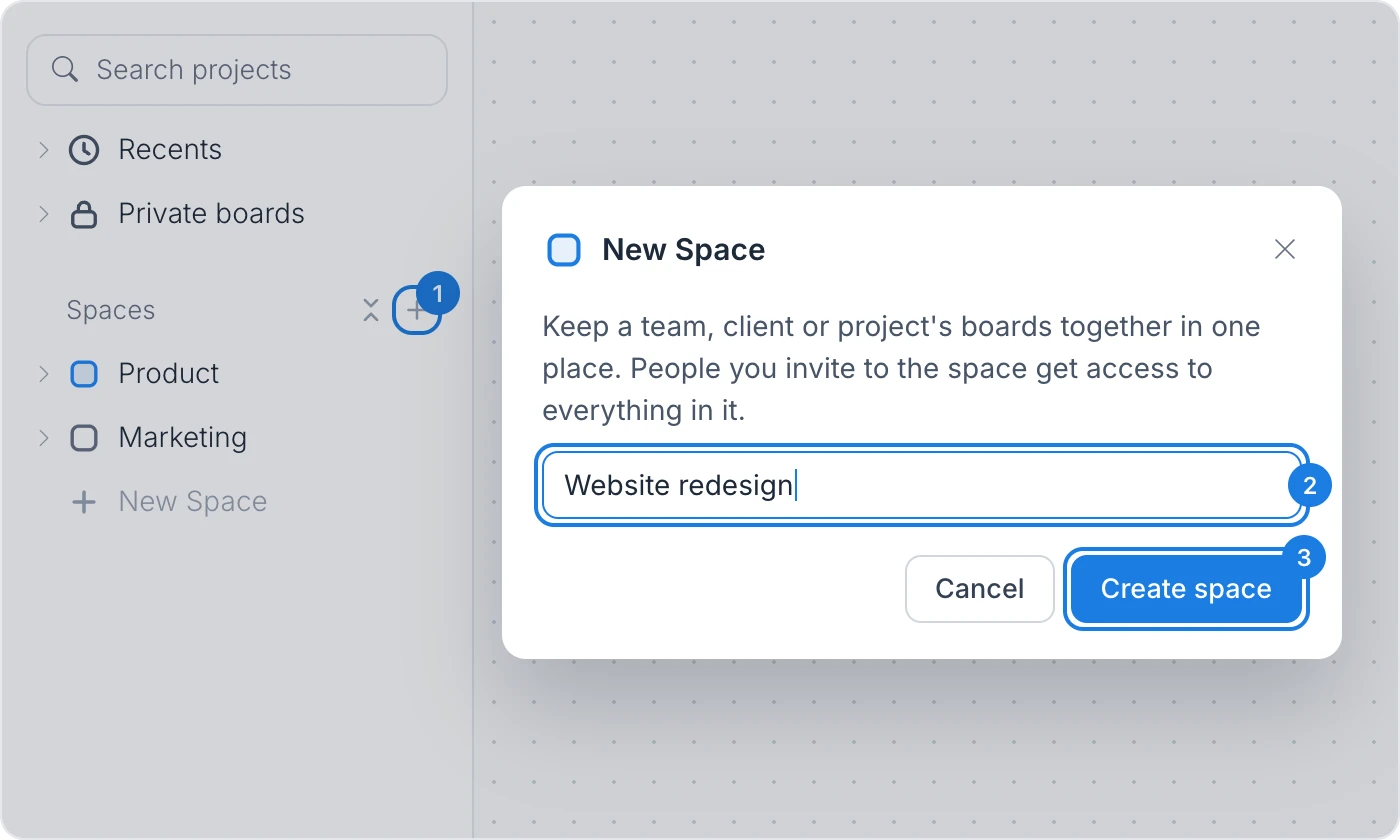The width and height of the screenshot is (1400, 840).
Task: Click the search magnifier icon
Action: [x=65, y=70]
